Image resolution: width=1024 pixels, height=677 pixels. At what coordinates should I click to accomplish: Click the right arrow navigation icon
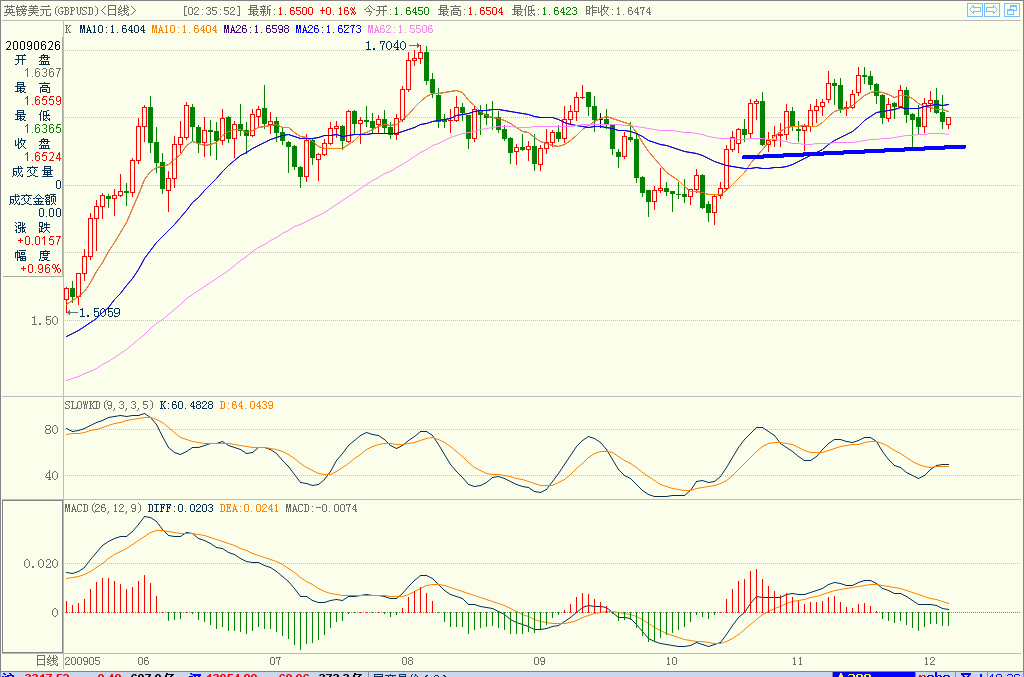pos(992,10)
